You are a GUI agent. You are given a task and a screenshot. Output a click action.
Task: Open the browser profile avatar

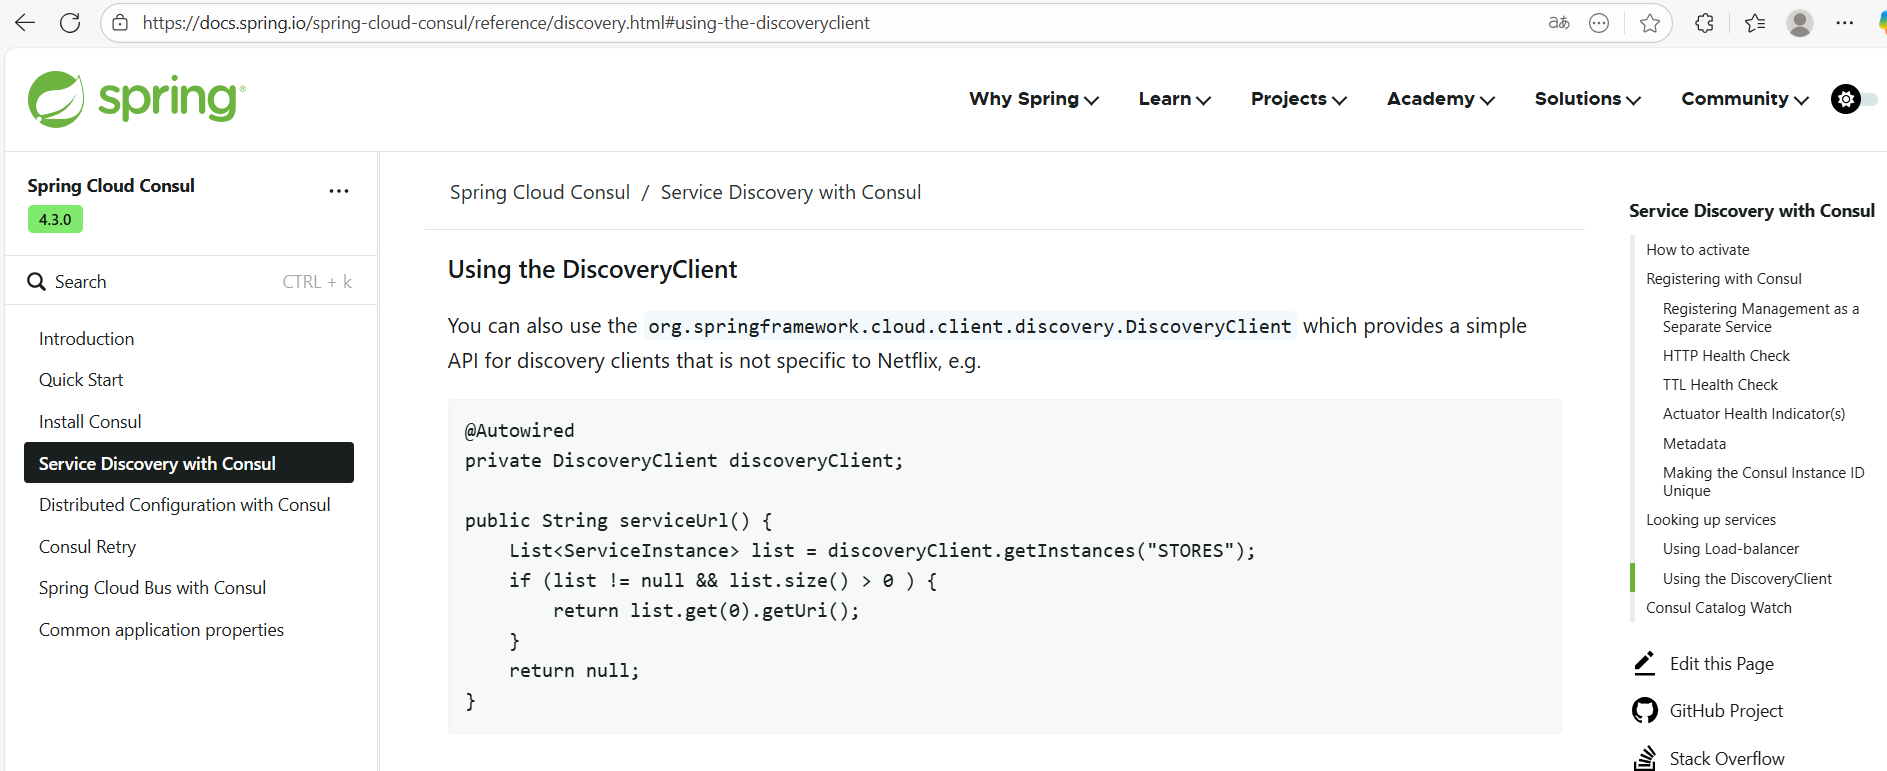[1800, 22]
